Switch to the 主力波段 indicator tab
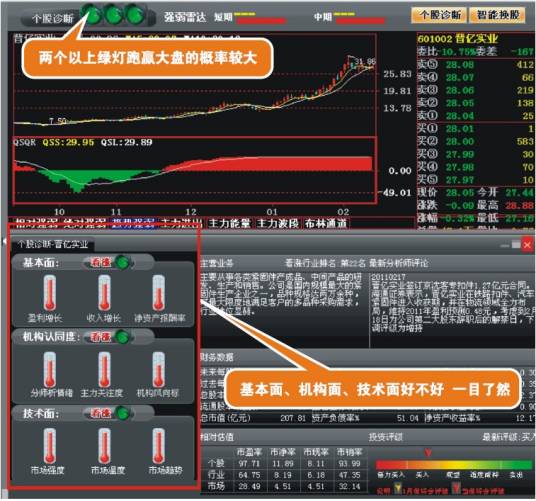This screenshot has width=536, height=501. 278,223
